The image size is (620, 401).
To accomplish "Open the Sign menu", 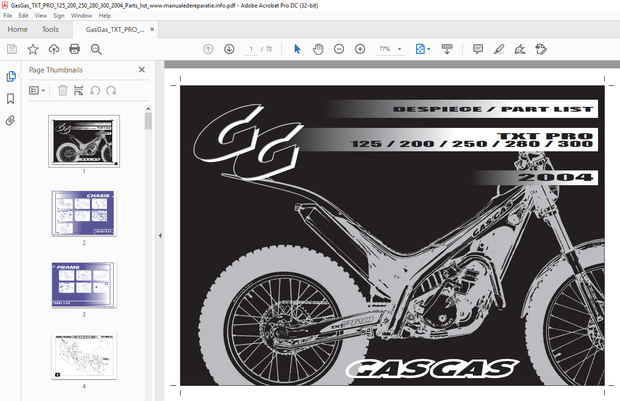I will pos(59,15).
